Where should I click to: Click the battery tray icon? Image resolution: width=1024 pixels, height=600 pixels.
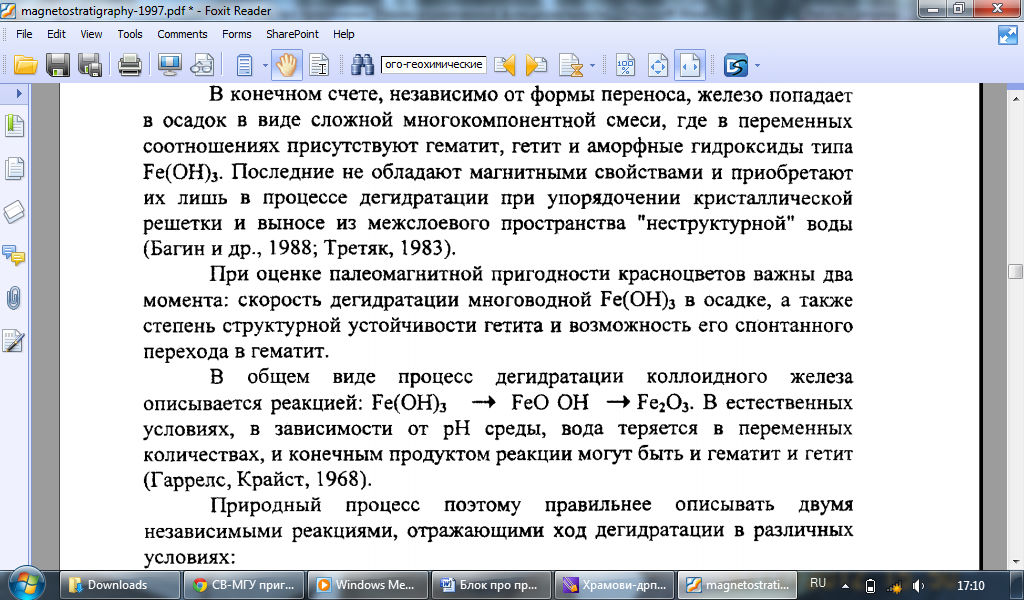coord(870,586)
